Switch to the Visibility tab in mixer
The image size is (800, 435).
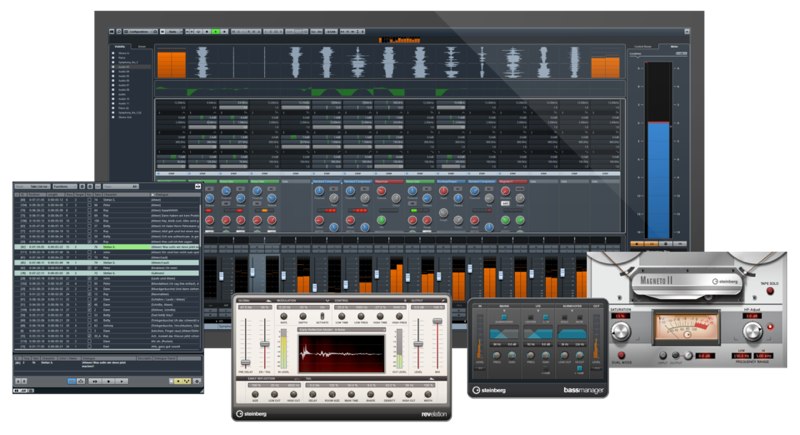tap(120, 46)
